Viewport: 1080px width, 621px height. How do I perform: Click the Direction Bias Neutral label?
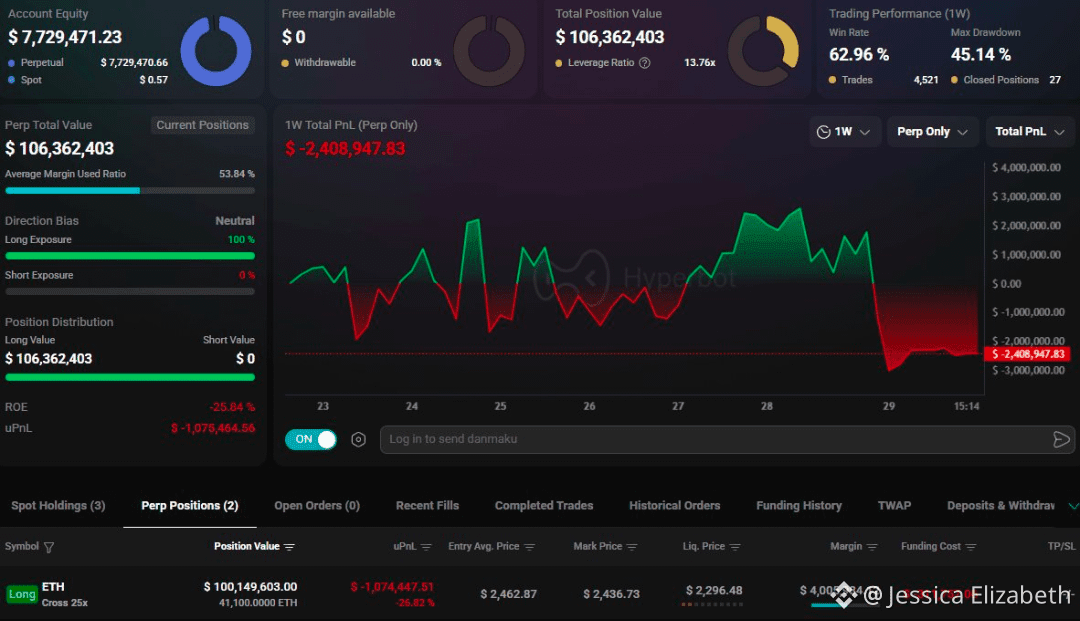point(235,221)
